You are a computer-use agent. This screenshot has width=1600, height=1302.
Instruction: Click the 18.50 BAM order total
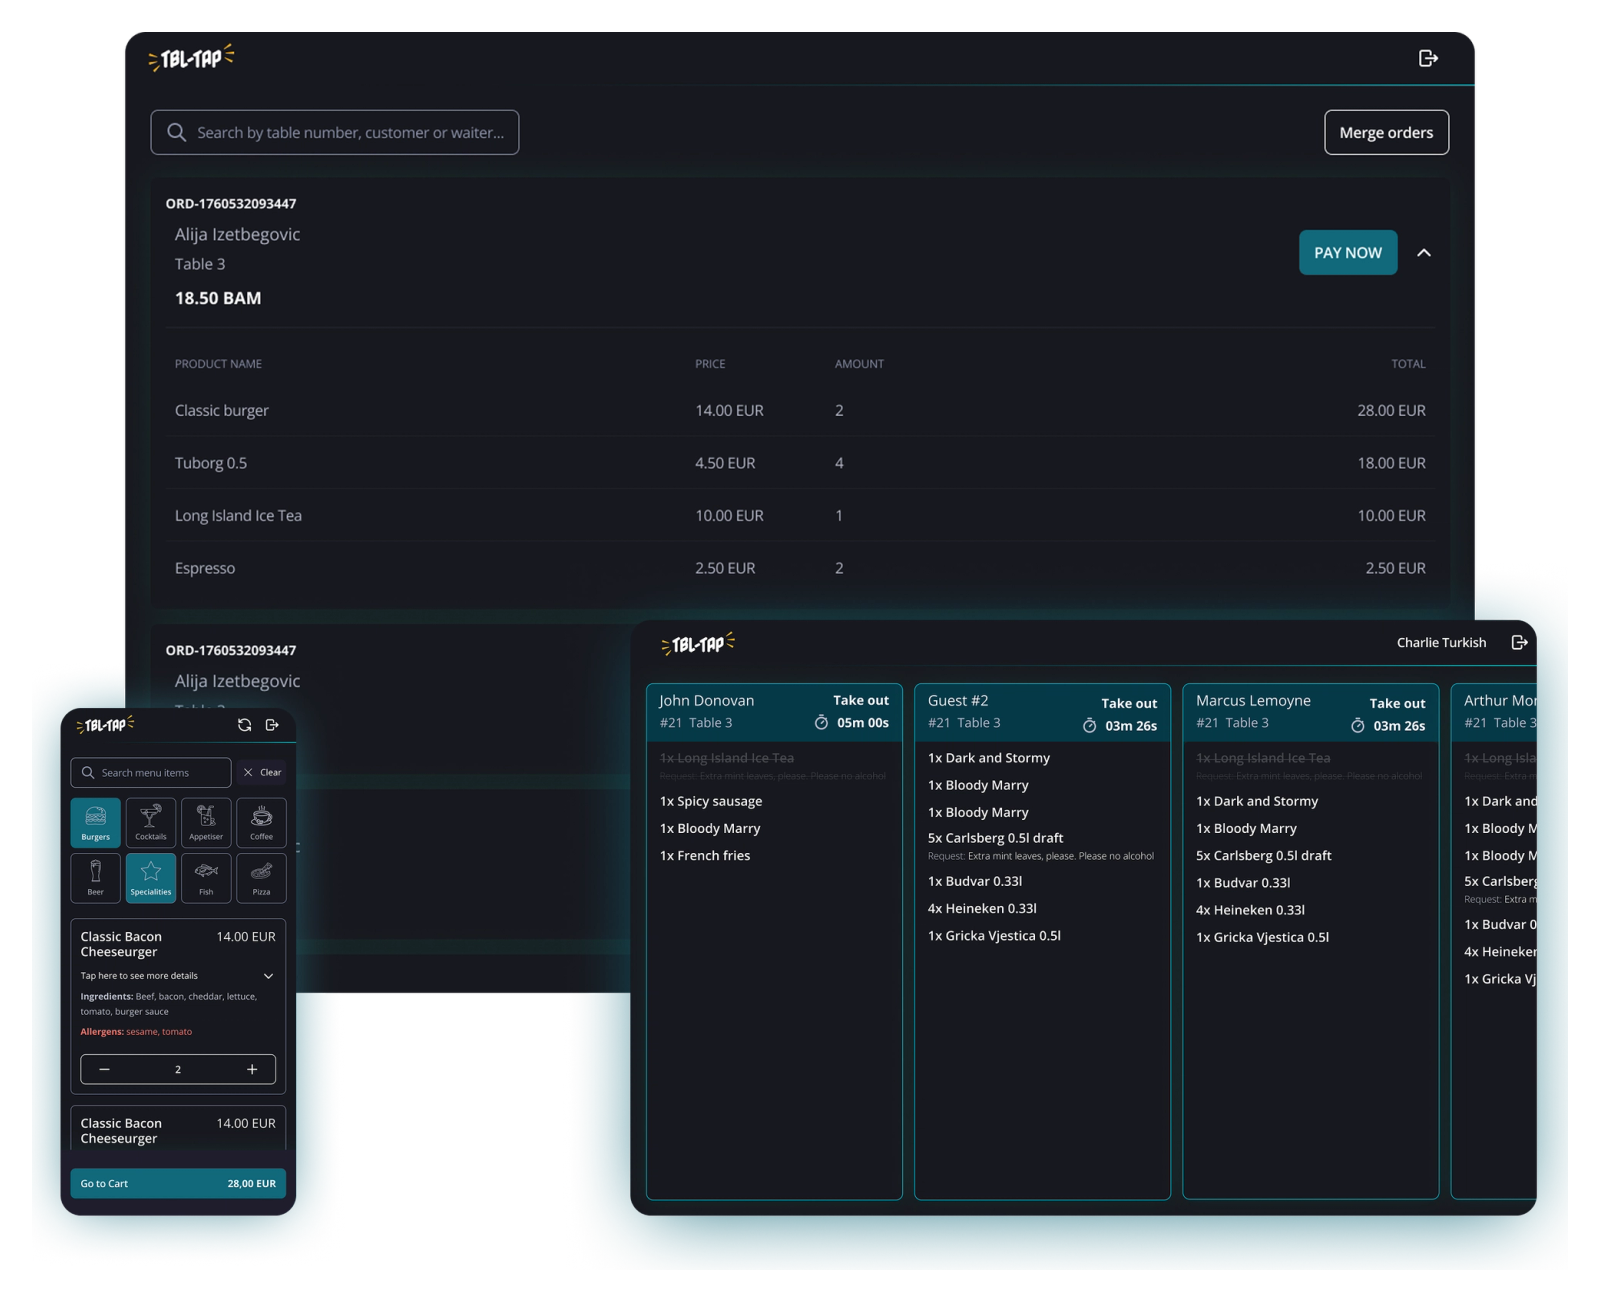tap(218, 298)
